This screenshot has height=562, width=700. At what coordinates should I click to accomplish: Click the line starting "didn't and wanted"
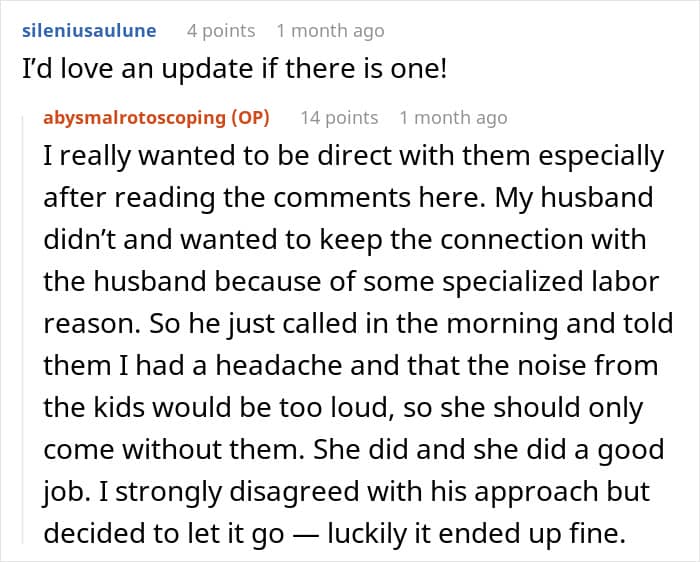click(345, 241)
